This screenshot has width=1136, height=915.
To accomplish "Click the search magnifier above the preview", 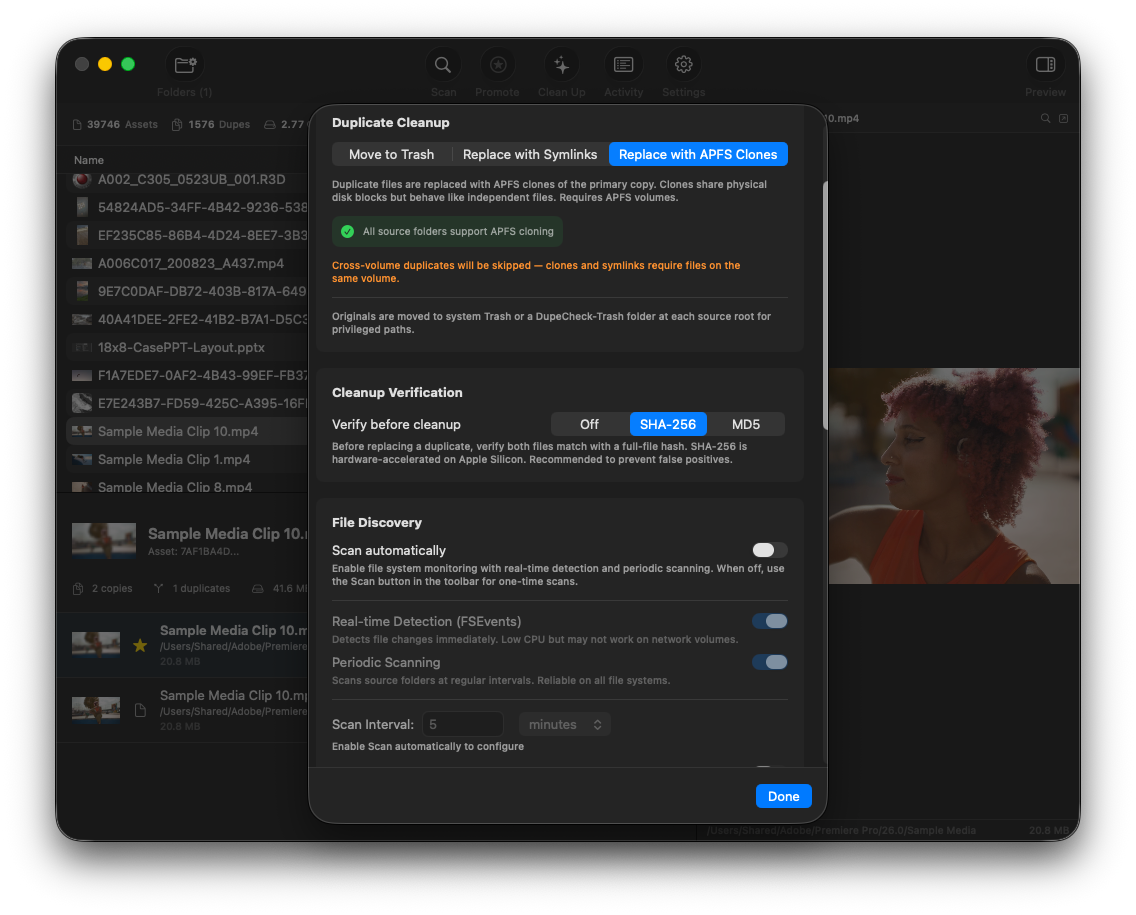I will coord(1046,118).
